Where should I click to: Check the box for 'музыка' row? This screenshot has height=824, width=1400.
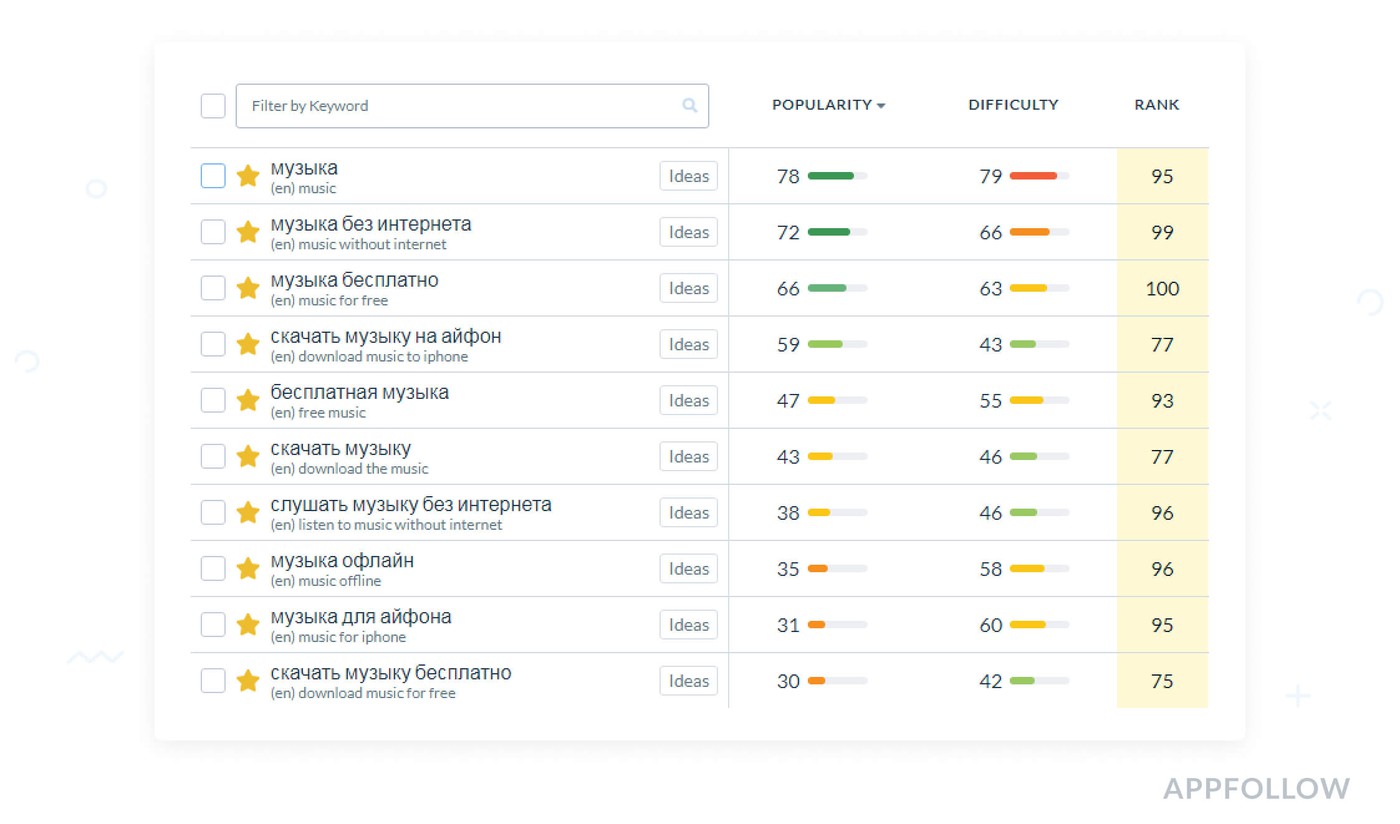coord(213,176)
